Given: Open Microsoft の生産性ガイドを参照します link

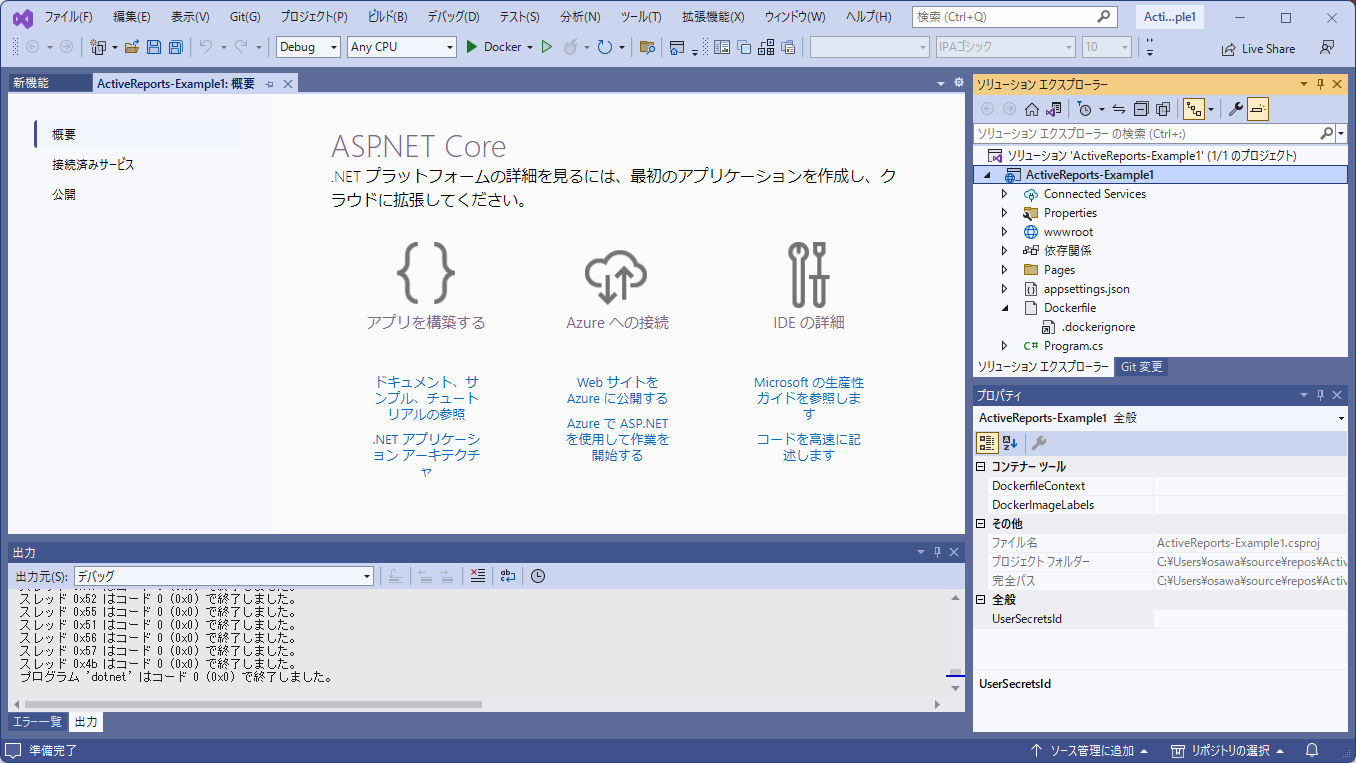Looking at the screenshot, I should pos(808,398).
